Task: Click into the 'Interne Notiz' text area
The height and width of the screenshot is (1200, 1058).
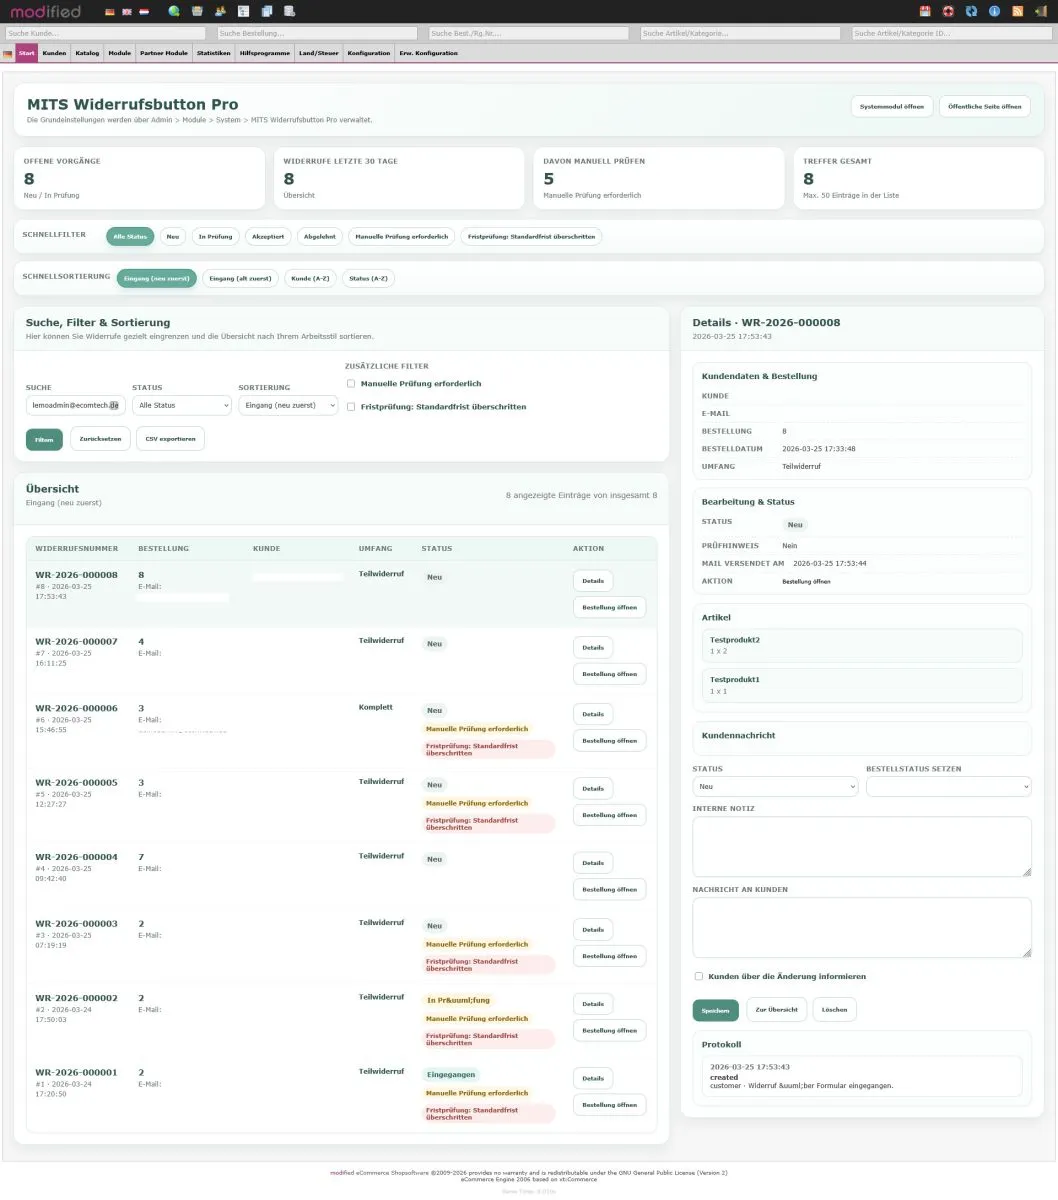Action: click(x=861, y=846)
